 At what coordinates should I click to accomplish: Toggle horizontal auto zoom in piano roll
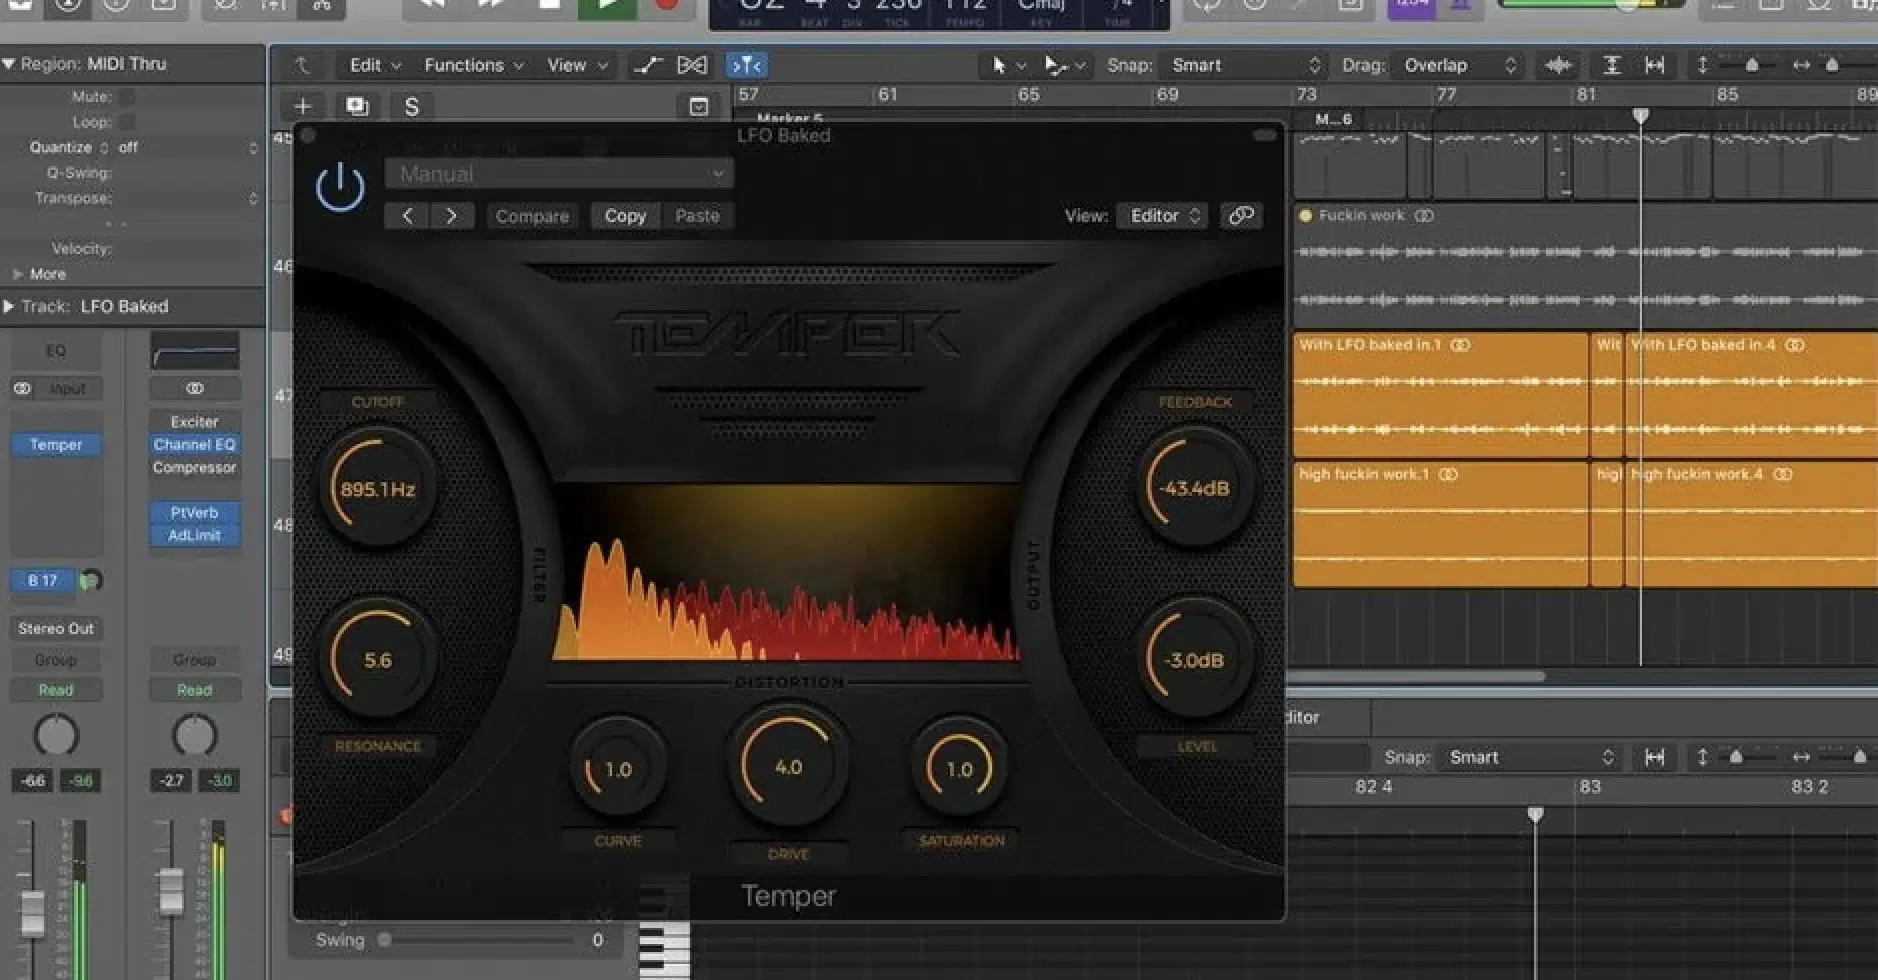pyautogui.click(x=1655, y=758)
